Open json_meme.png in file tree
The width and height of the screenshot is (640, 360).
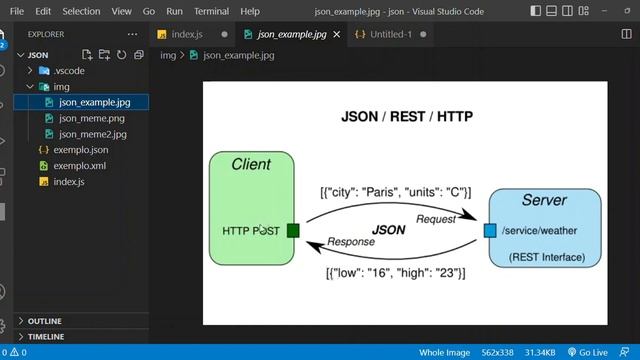(82, 118)
